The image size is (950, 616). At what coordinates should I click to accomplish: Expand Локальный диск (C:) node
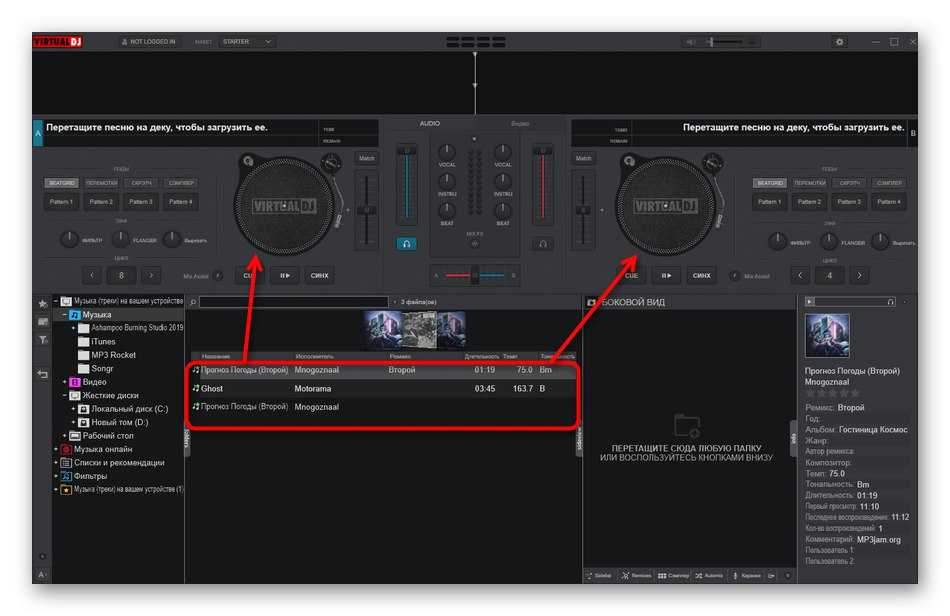pyautogui.click(x=73, y=409)
